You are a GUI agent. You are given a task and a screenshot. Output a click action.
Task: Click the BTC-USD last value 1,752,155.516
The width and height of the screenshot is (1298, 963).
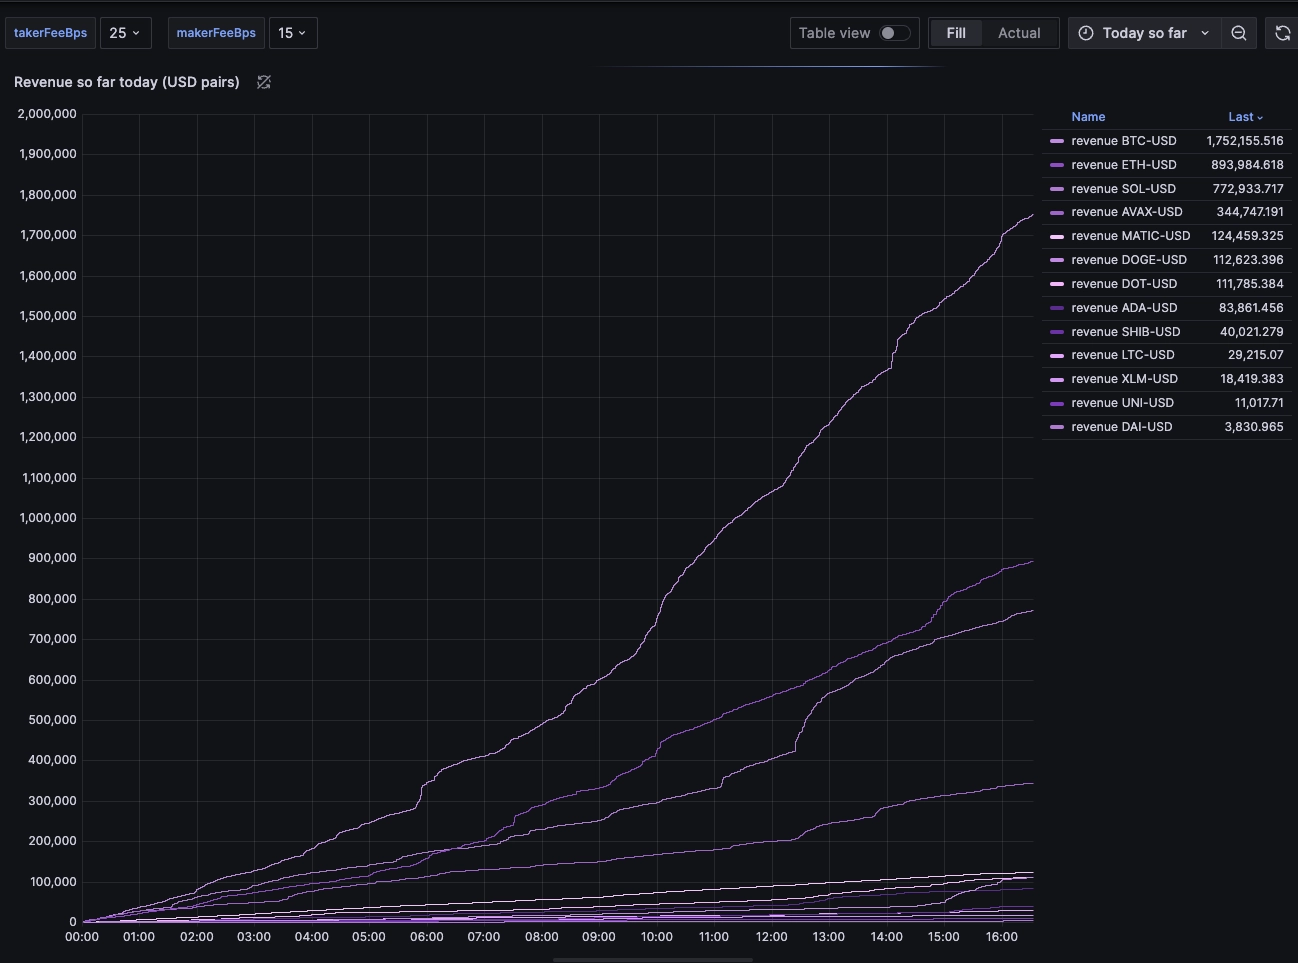tap(1244, 141)
